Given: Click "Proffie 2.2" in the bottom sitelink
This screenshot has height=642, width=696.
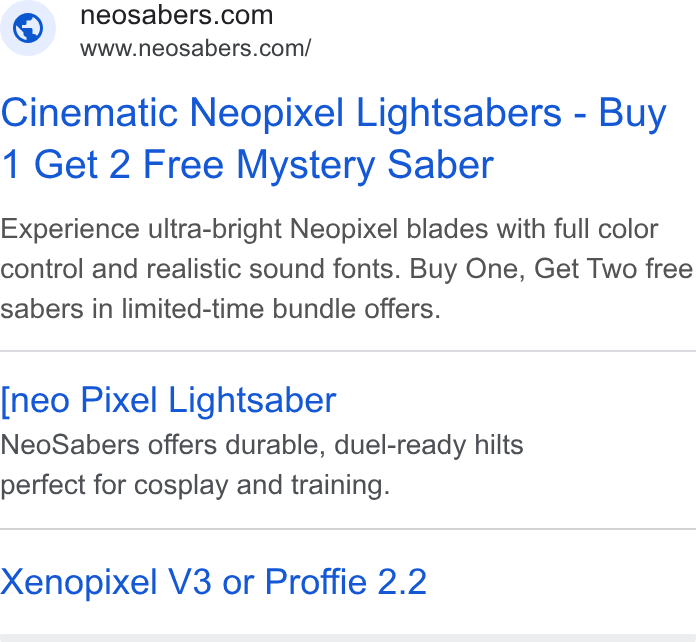Looking at the screenshot, I should tap(346, 582).
